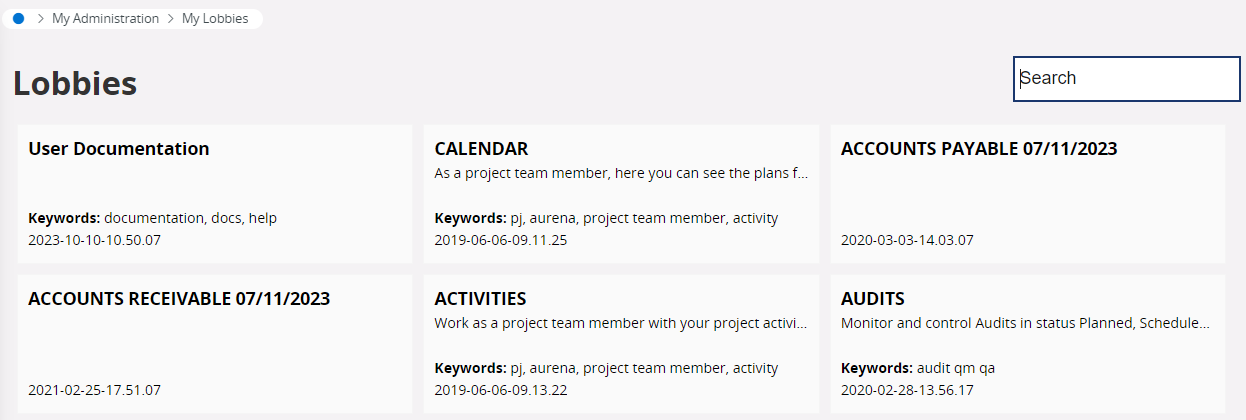
Task: Open ACCOUNTS PAYABLE 07/11/2023 lobby
Action: [979, 149]
